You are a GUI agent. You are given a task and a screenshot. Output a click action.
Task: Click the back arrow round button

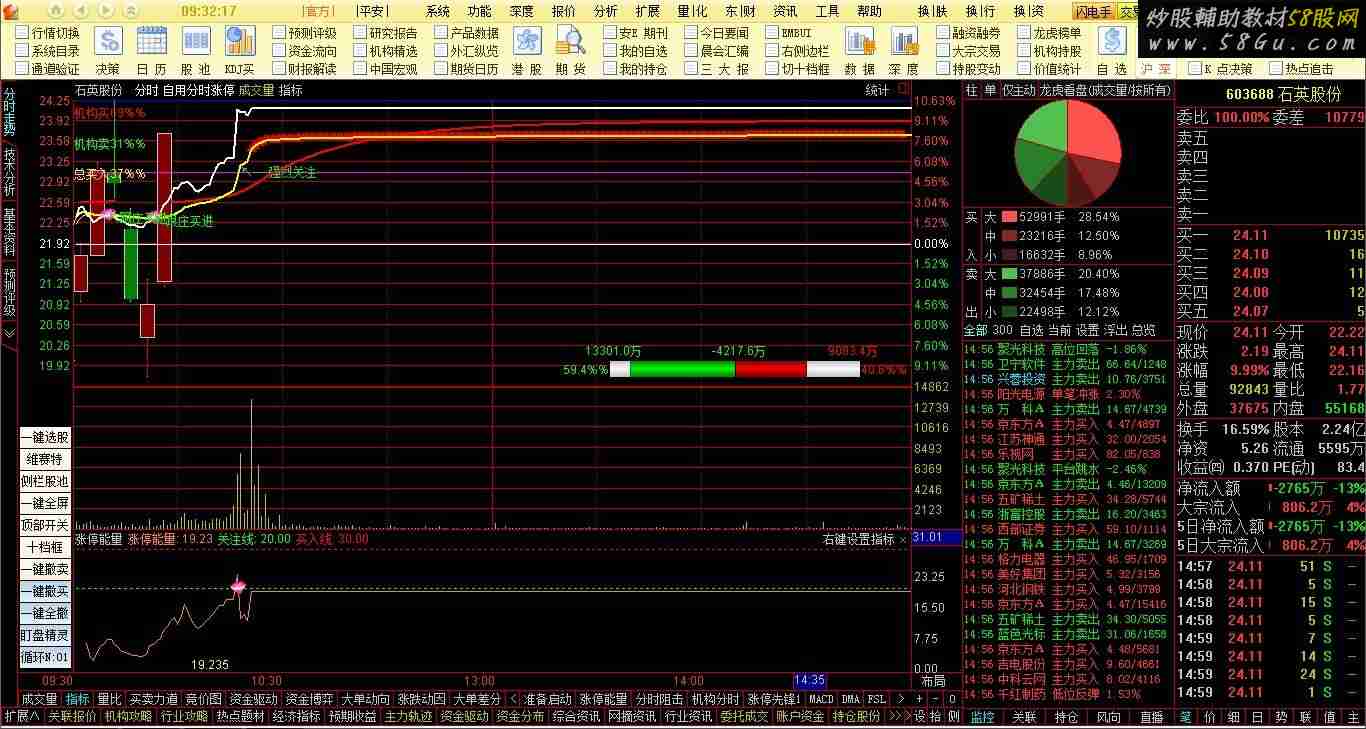coord(81,11)
